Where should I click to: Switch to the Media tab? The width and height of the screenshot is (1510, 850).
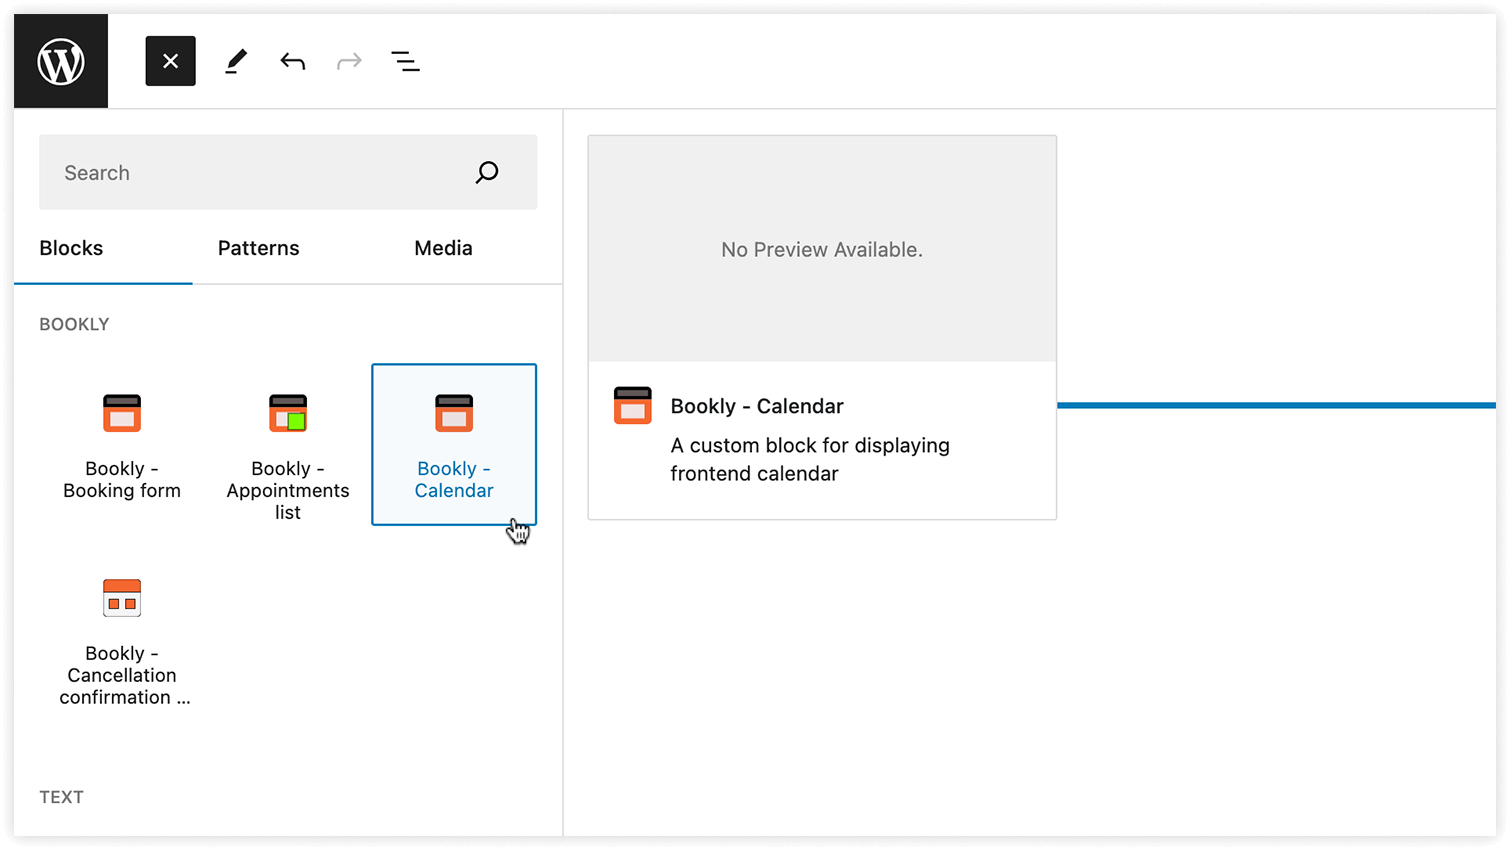443,248
